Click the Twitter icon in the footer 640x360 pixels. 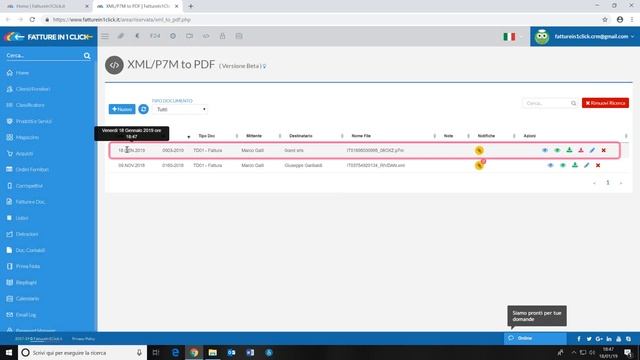pyautogui.click(x=589, y=339)
